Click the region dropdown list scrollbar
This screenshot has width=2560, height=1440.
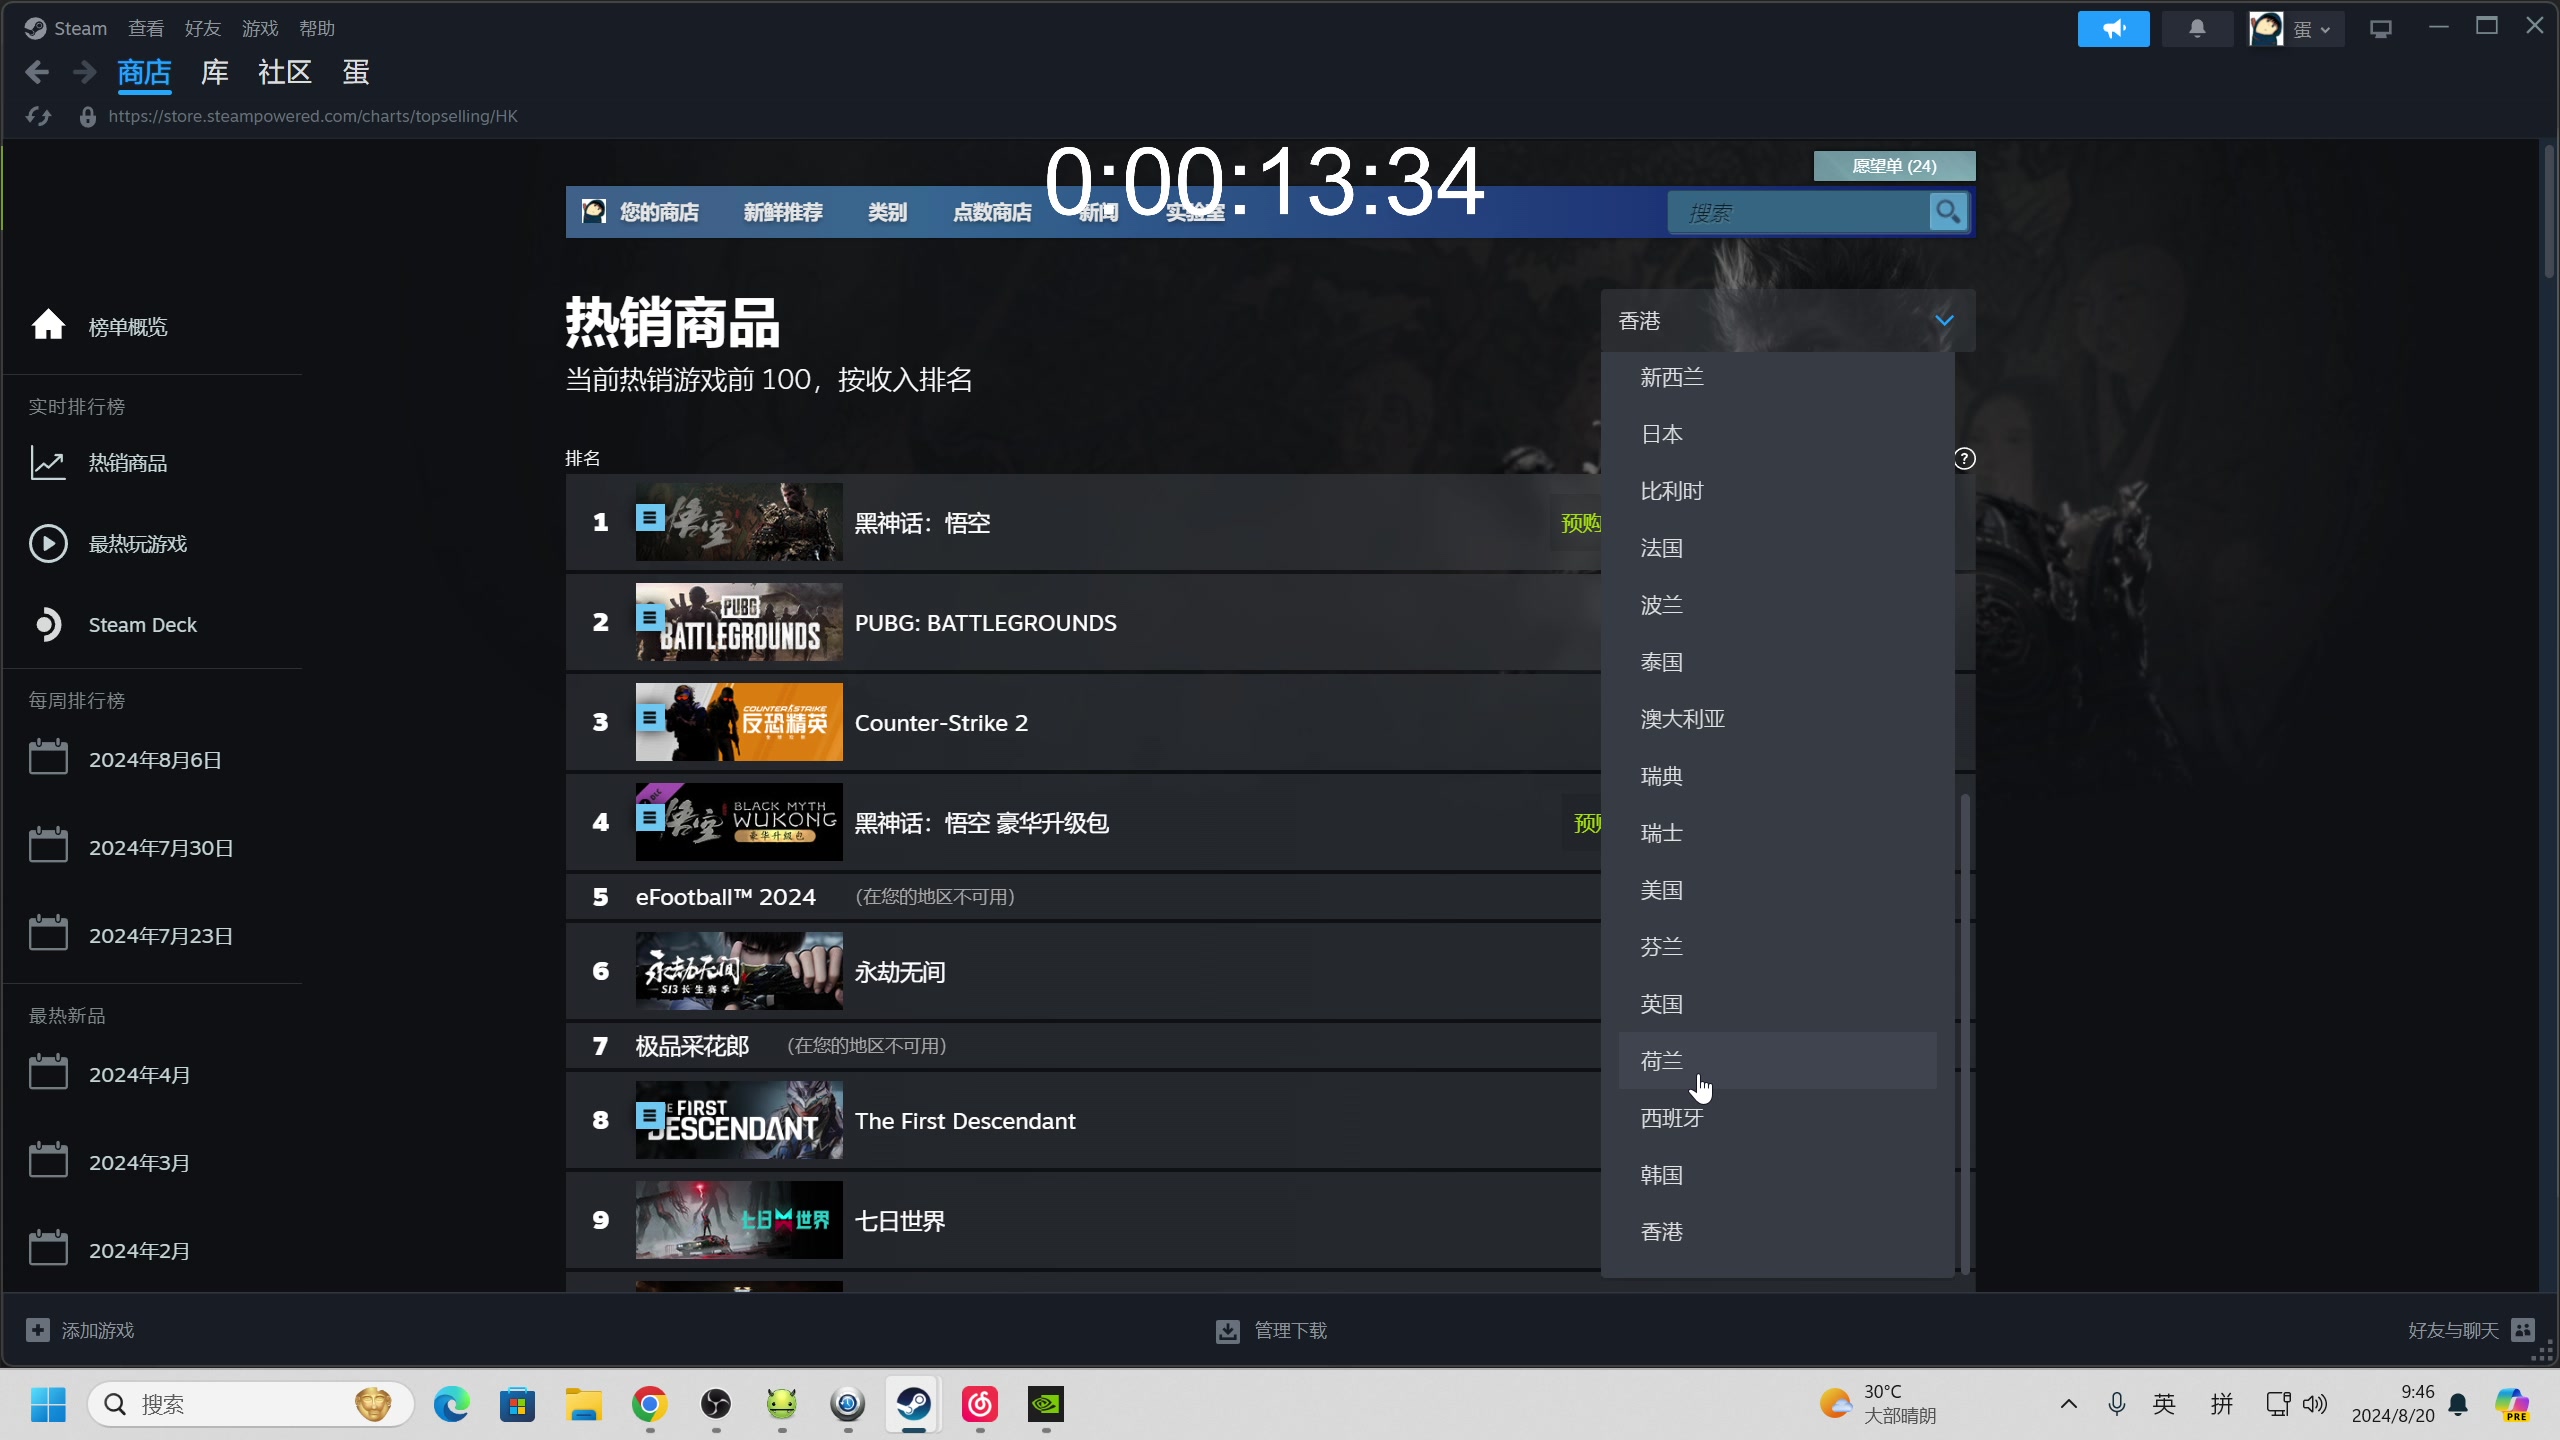1965,1033
